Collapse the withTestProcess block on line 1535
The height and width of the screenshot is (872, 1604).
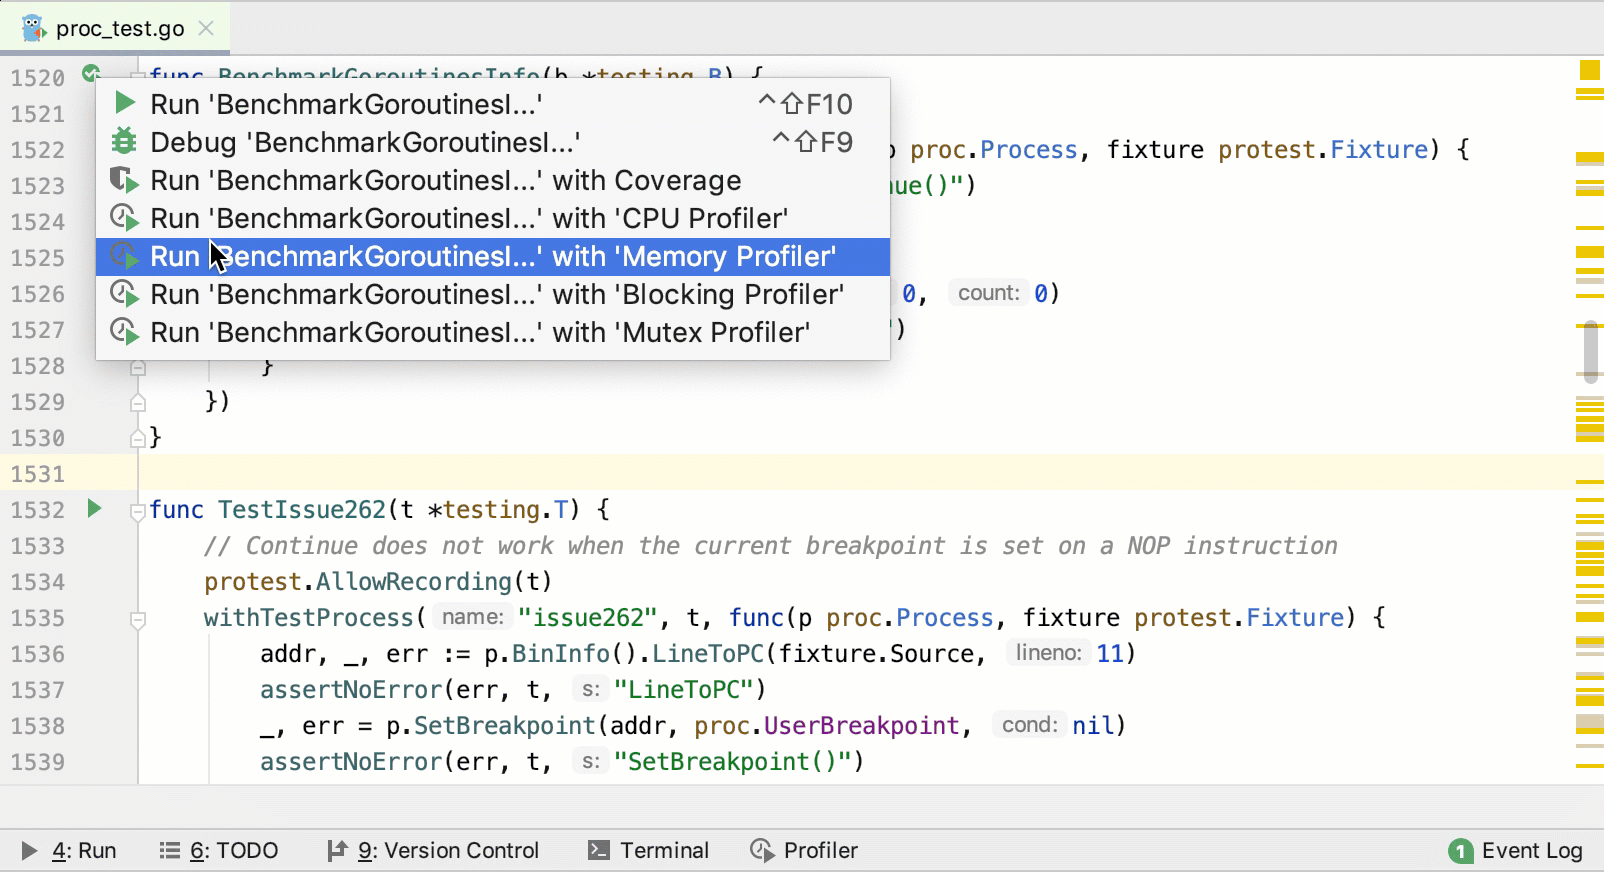[138, 619]
